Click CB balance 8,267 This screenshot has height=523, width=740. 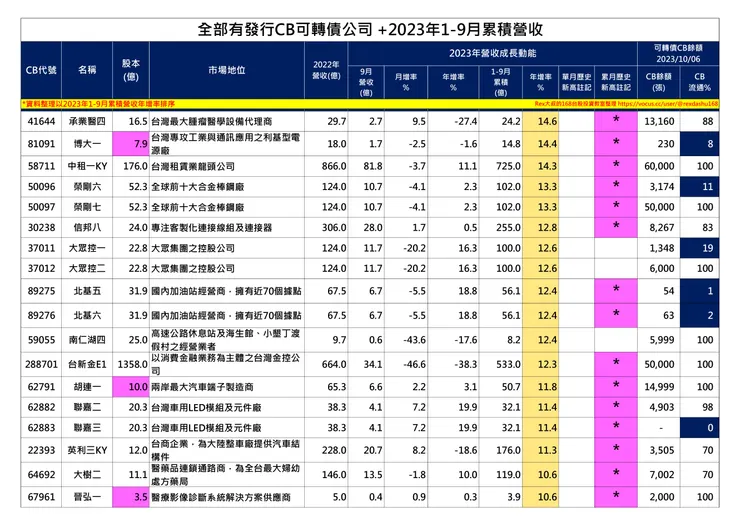[x=662, y=228]
